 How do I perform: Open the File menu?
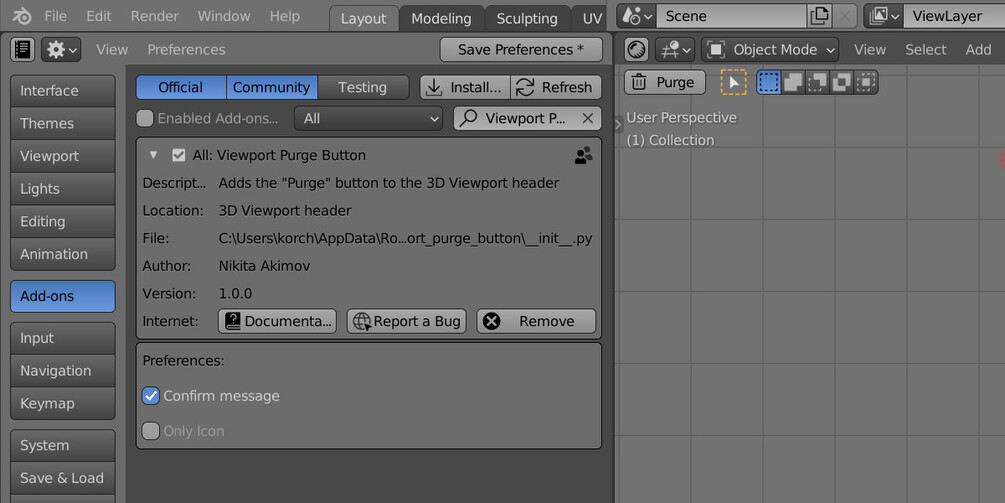(x=55, y=16)
